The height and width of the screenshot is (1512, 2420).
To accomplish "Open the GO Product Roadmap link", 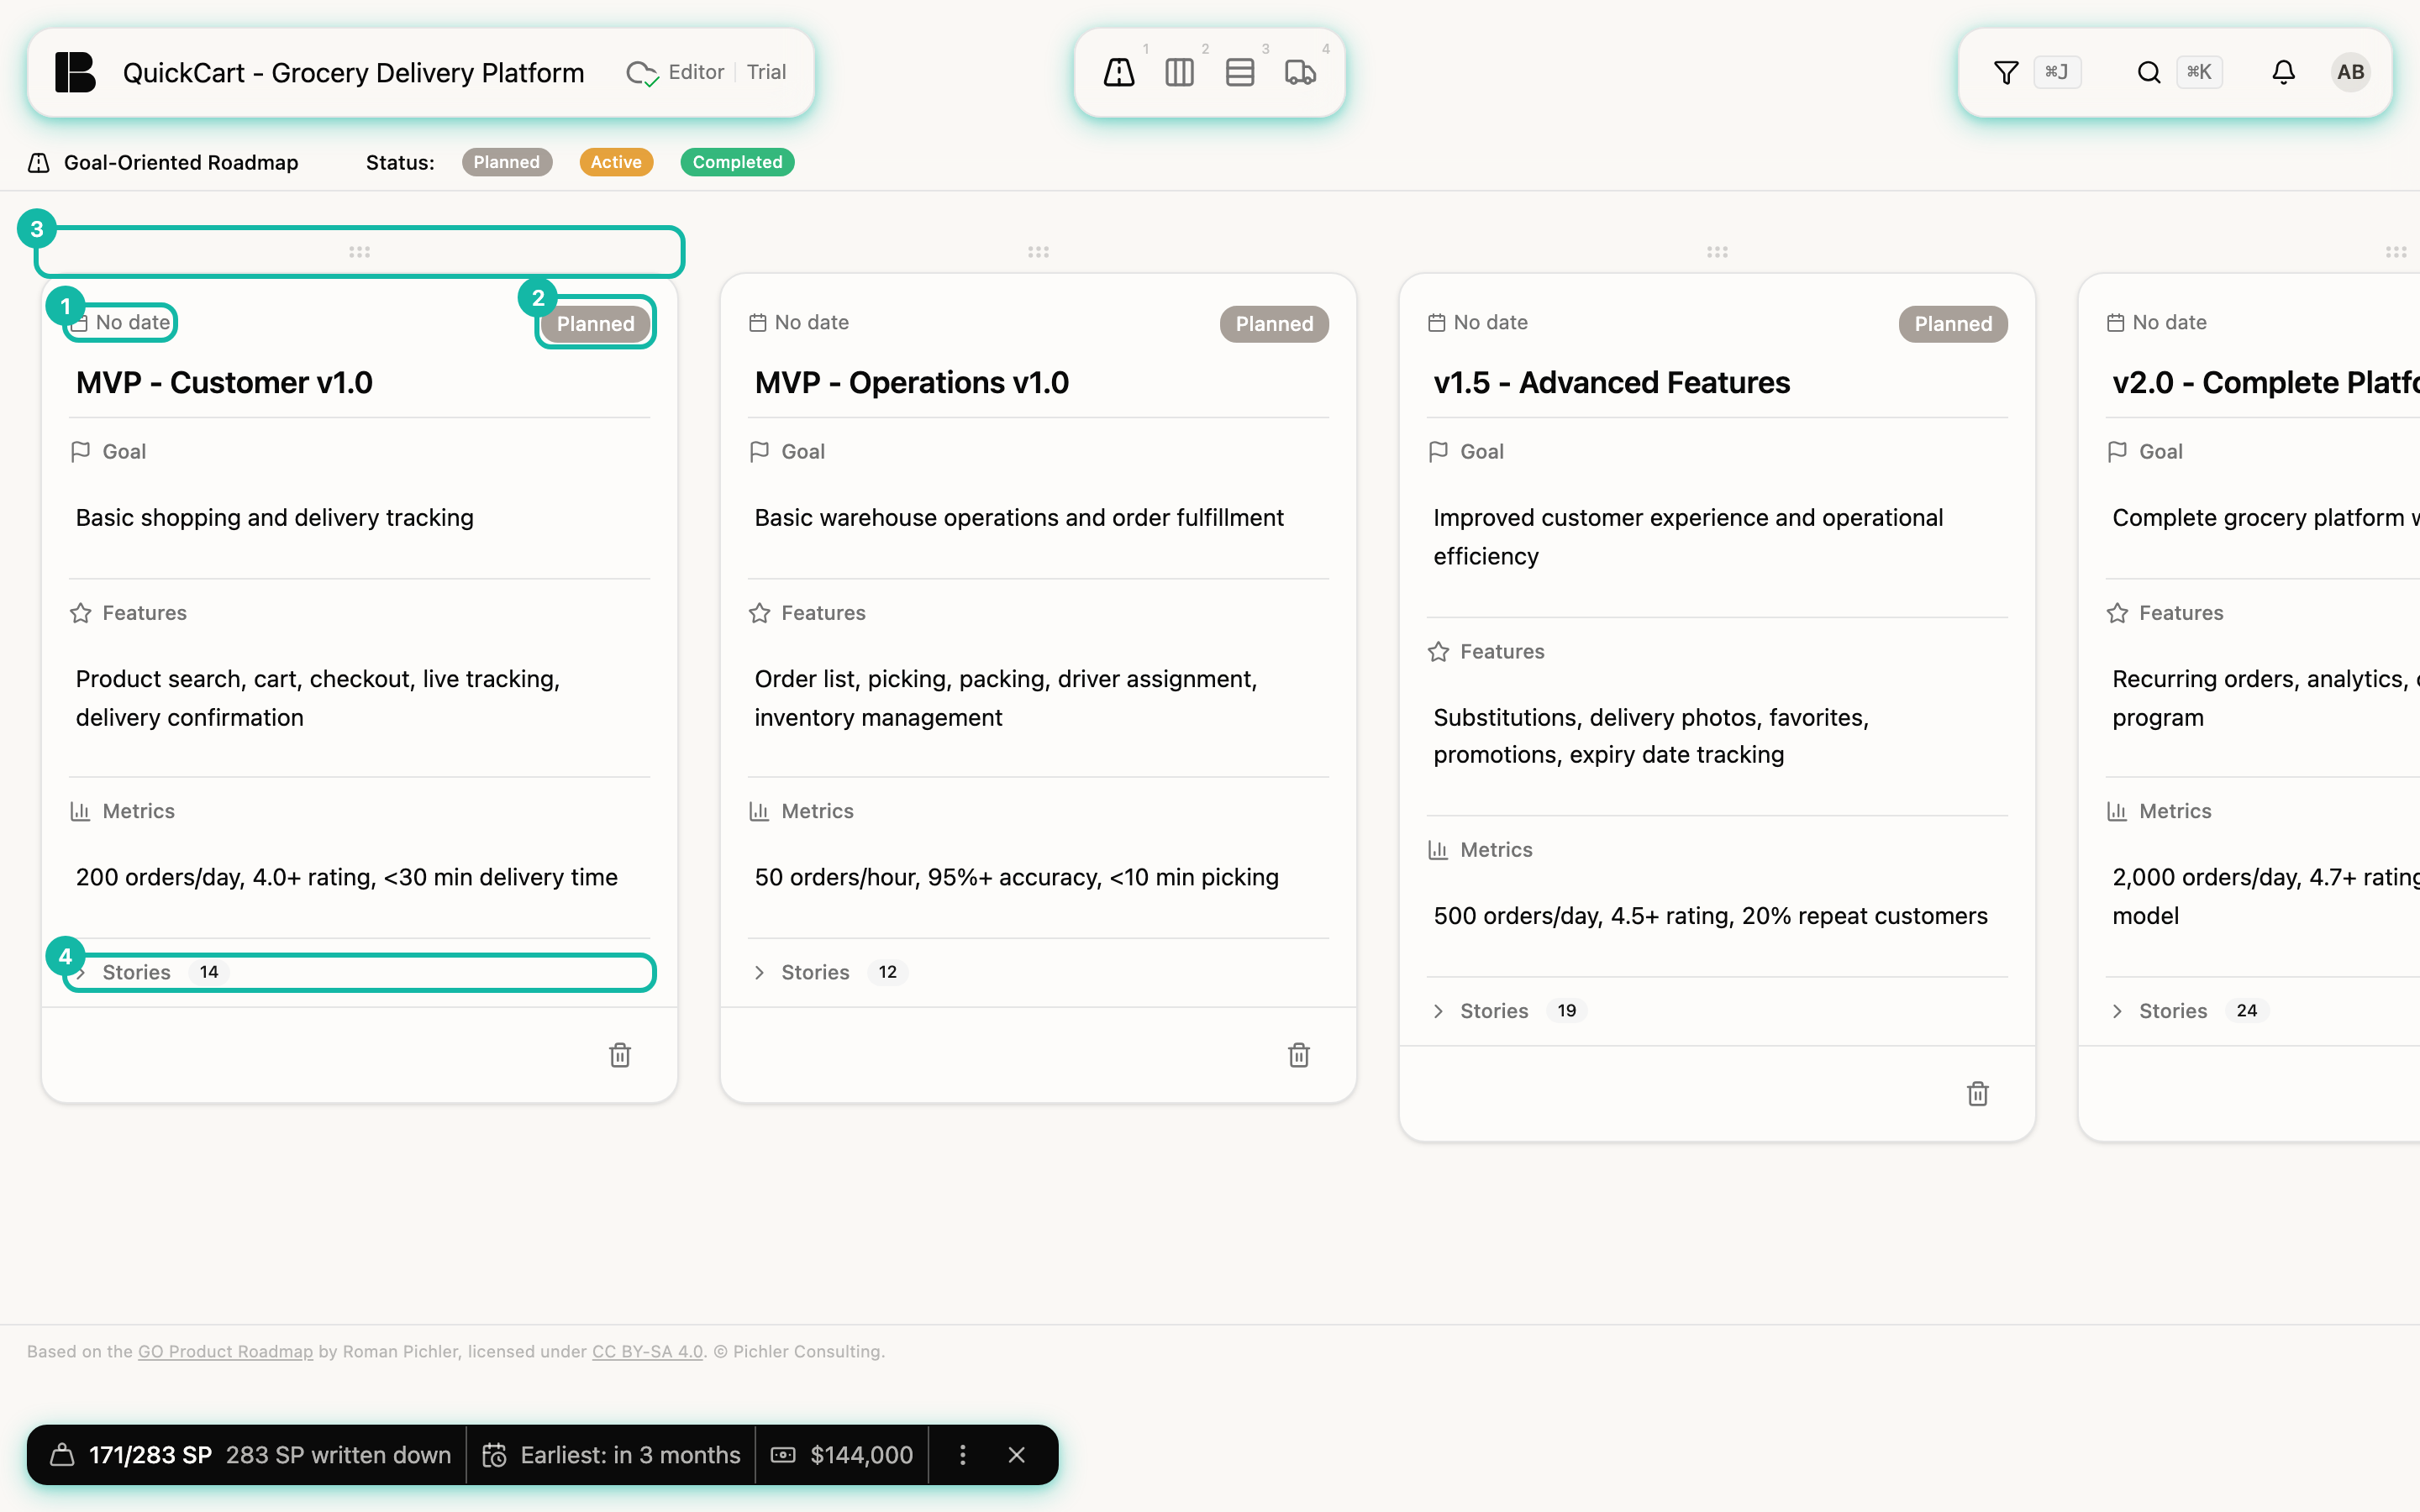I will click(225, 1351).
